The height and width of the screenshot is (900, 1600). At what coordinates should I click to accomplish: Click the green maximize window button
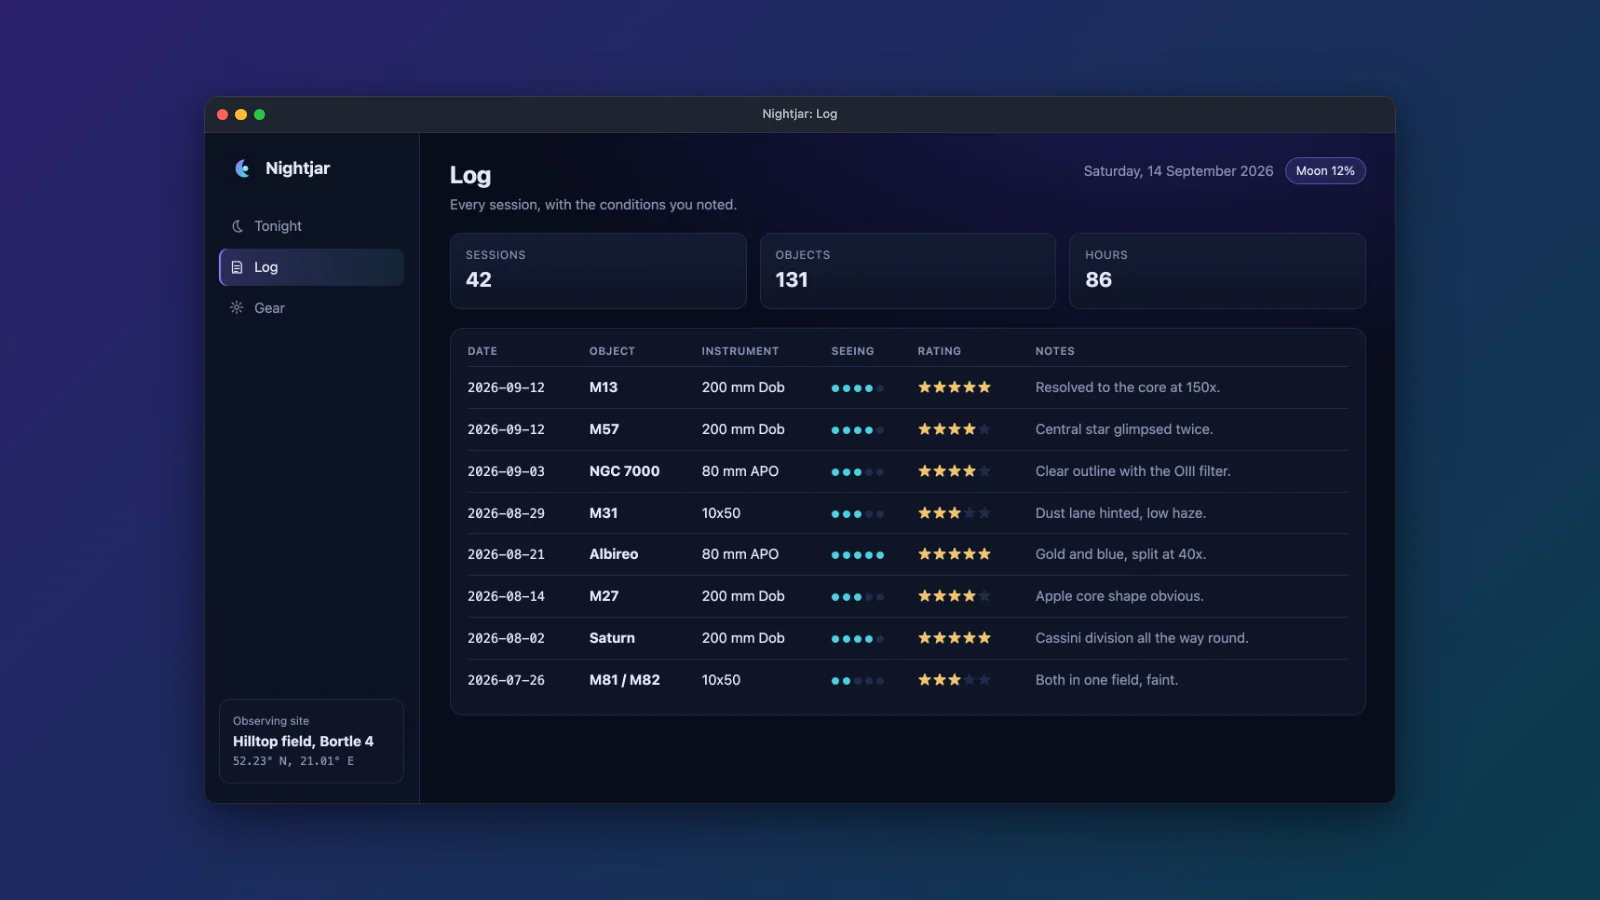tap(260, 115)
